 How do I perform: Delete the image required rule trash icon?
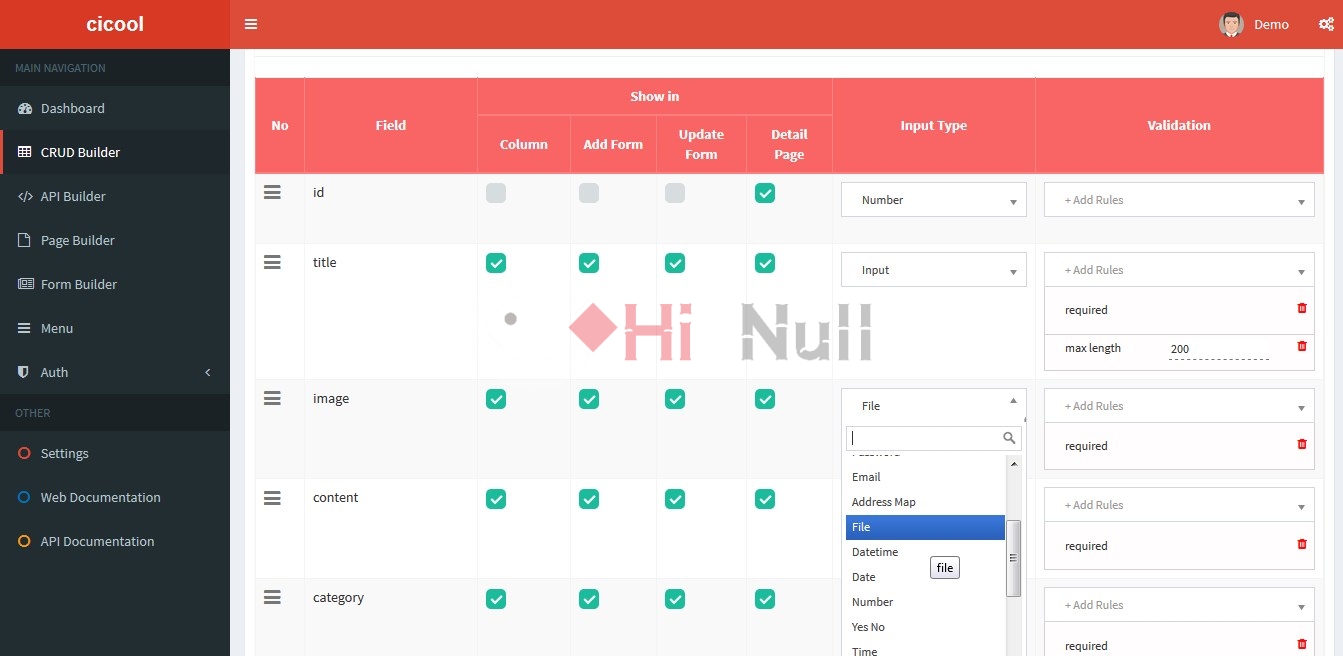(1301, 444)
